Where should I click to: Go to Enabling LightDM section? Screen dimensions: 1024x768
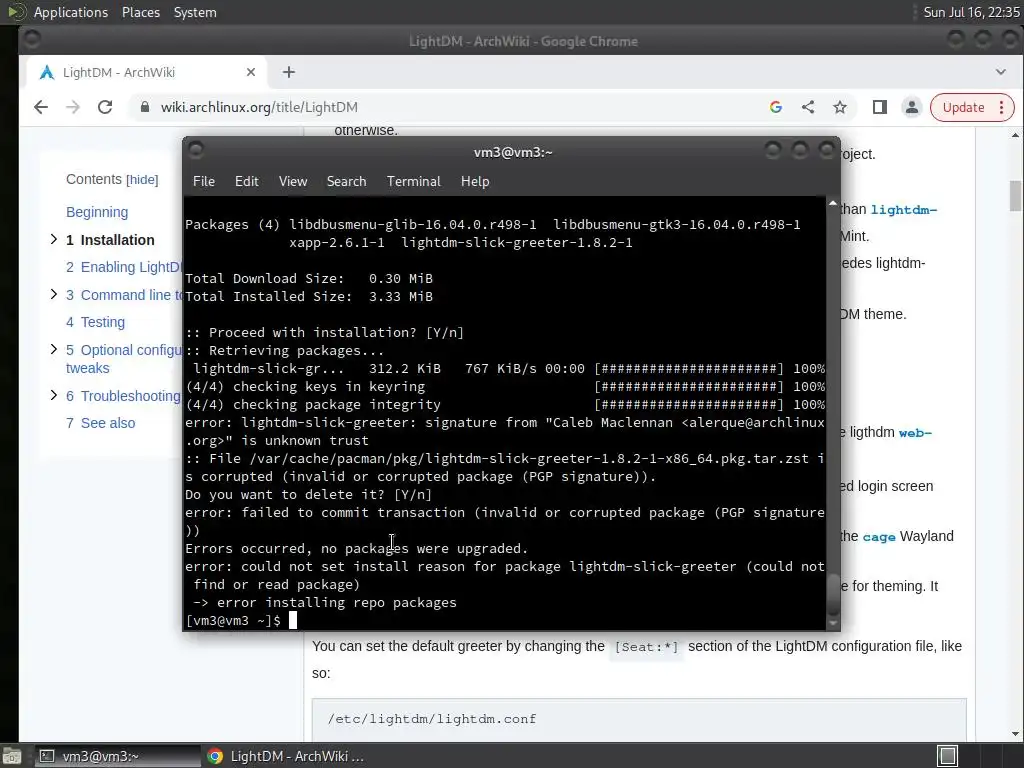(x=123, y=267)
